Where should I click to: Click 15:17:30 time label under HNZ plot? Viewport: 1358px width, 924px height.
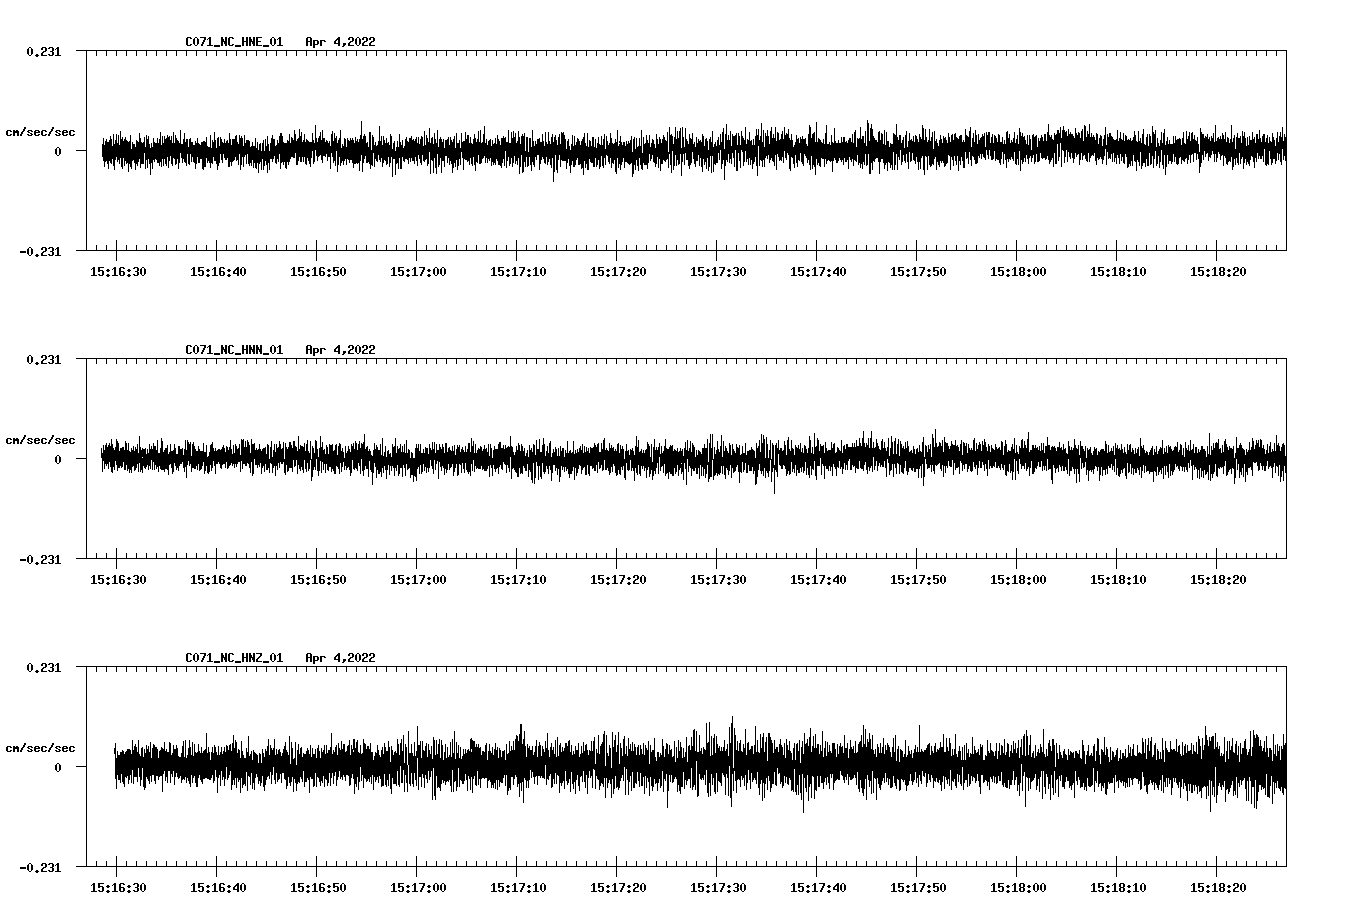[718, 888]
